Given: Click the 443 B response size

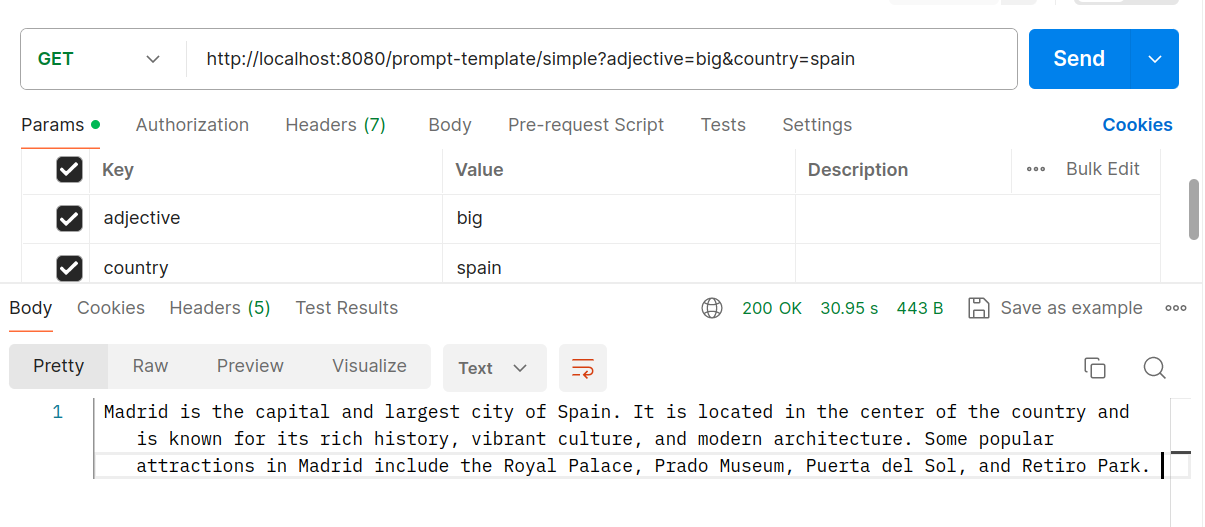Looking at the screenshot, I should 920,308.
